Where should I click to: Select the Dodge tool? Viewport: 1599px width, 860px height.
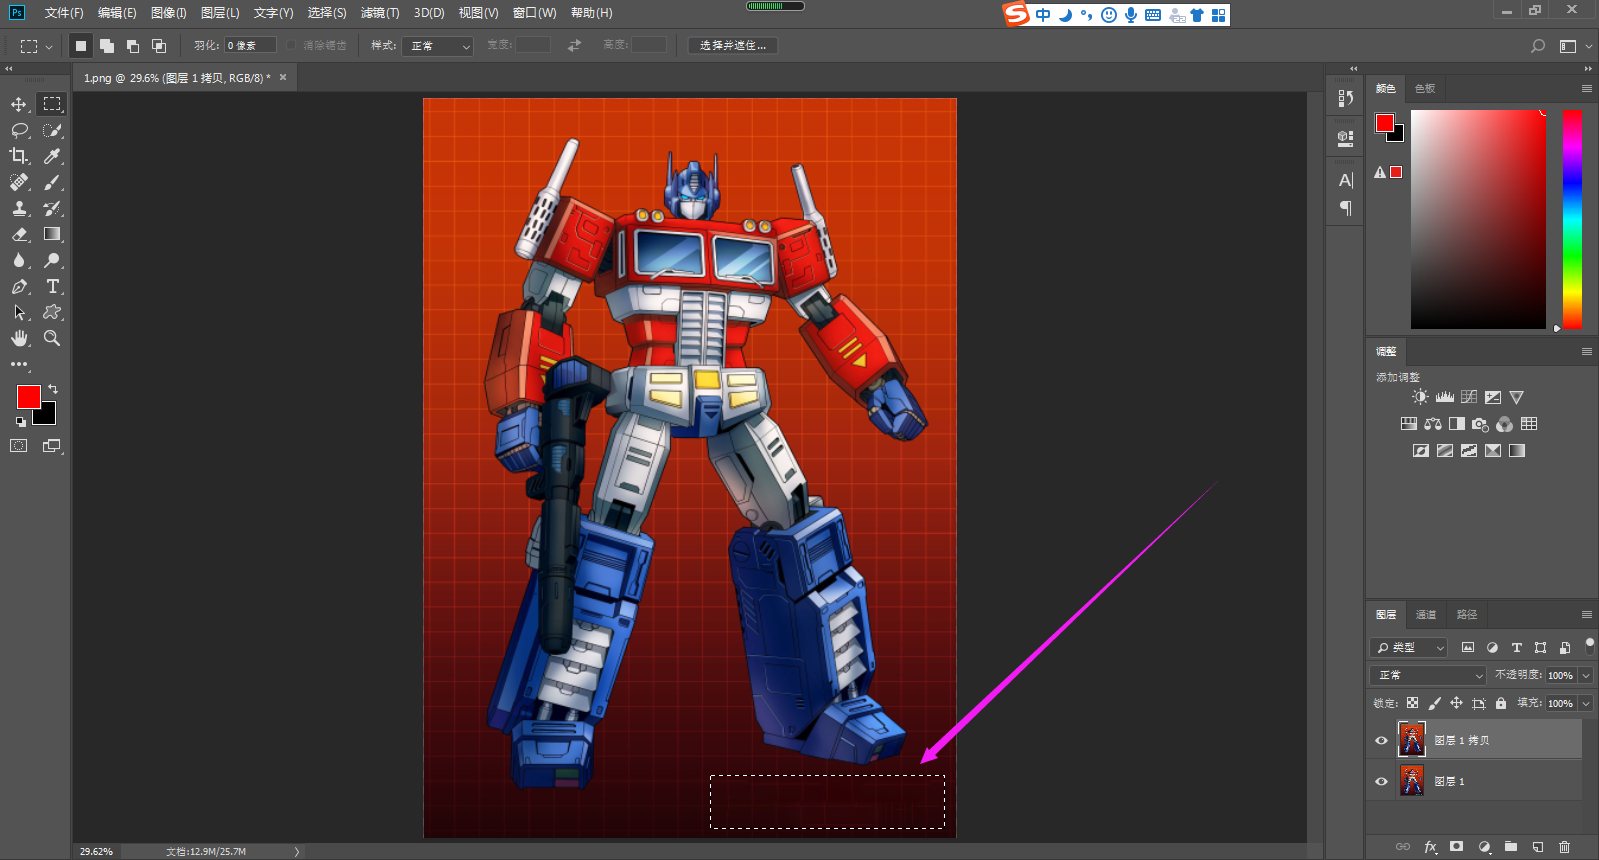click(52, 260)
